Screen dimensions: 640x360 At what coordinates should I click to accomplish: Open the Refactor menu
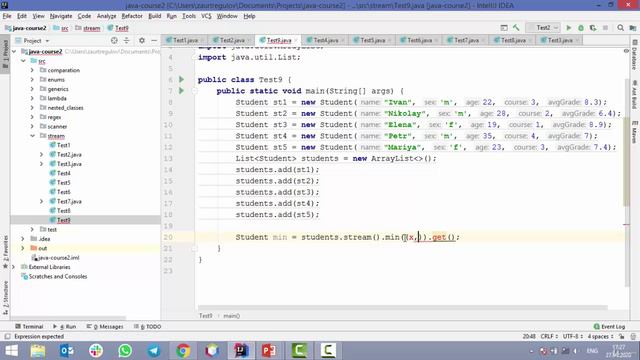tap(132, 16)
